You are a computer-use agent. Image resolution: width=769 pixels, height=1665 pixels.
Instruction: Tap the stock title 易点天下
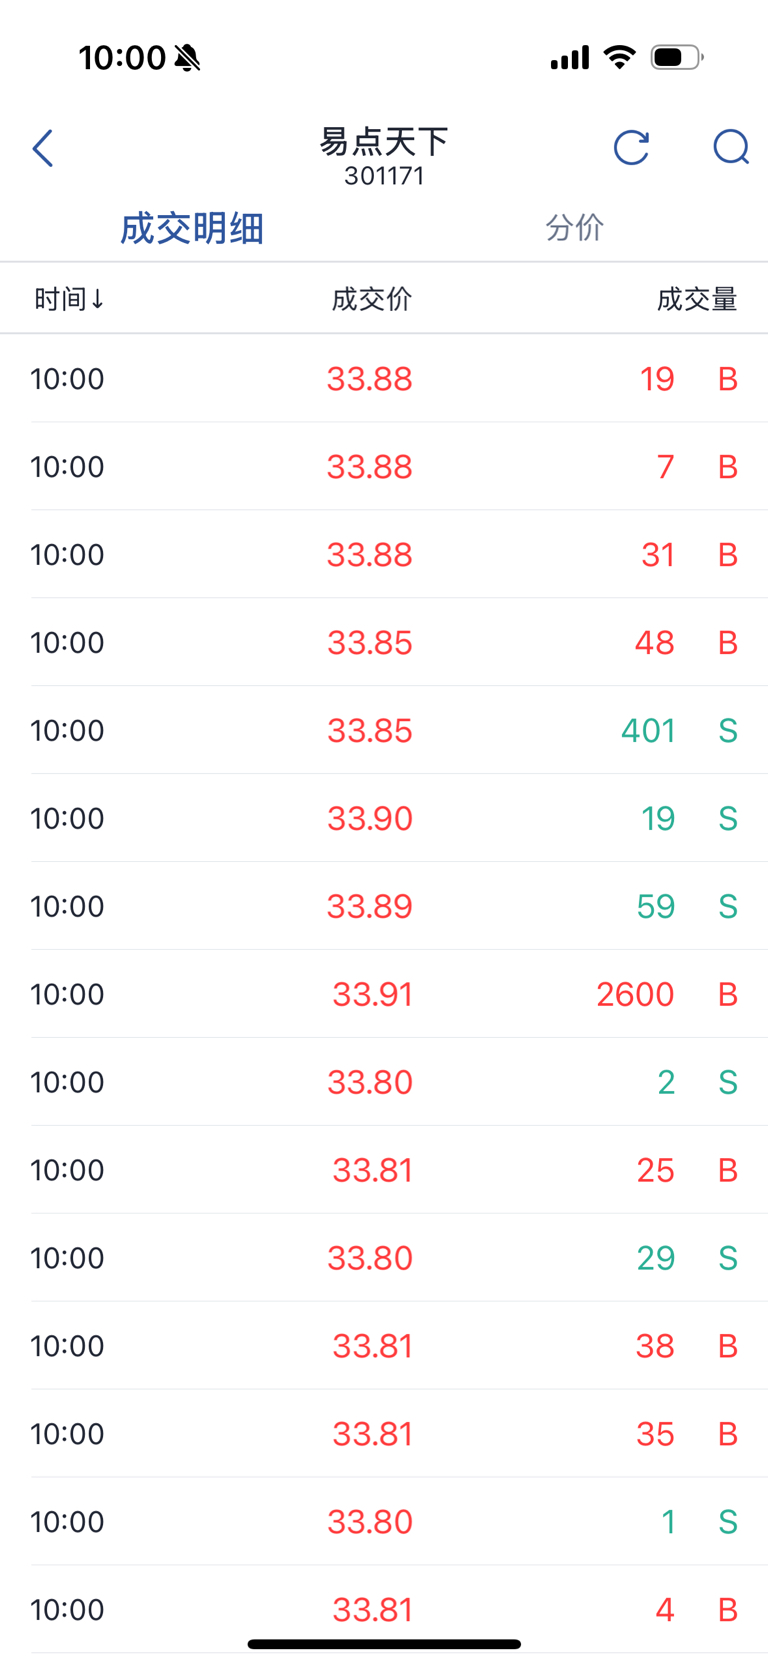click(384, 143)
